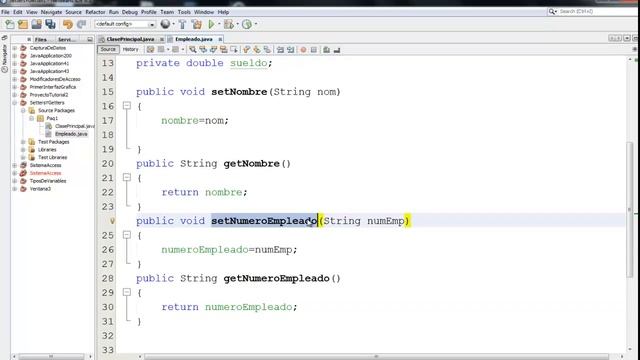The image size is (640, 360).
Task: Collapse the Paq1 package node
Action: [x=31, y=118]
